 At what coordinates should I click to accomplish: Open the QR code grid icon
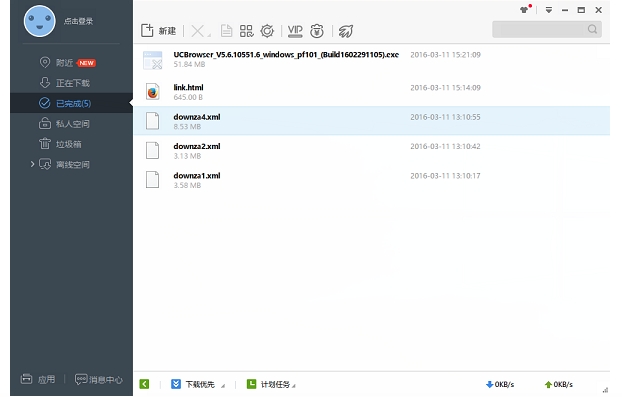[246, 31]
